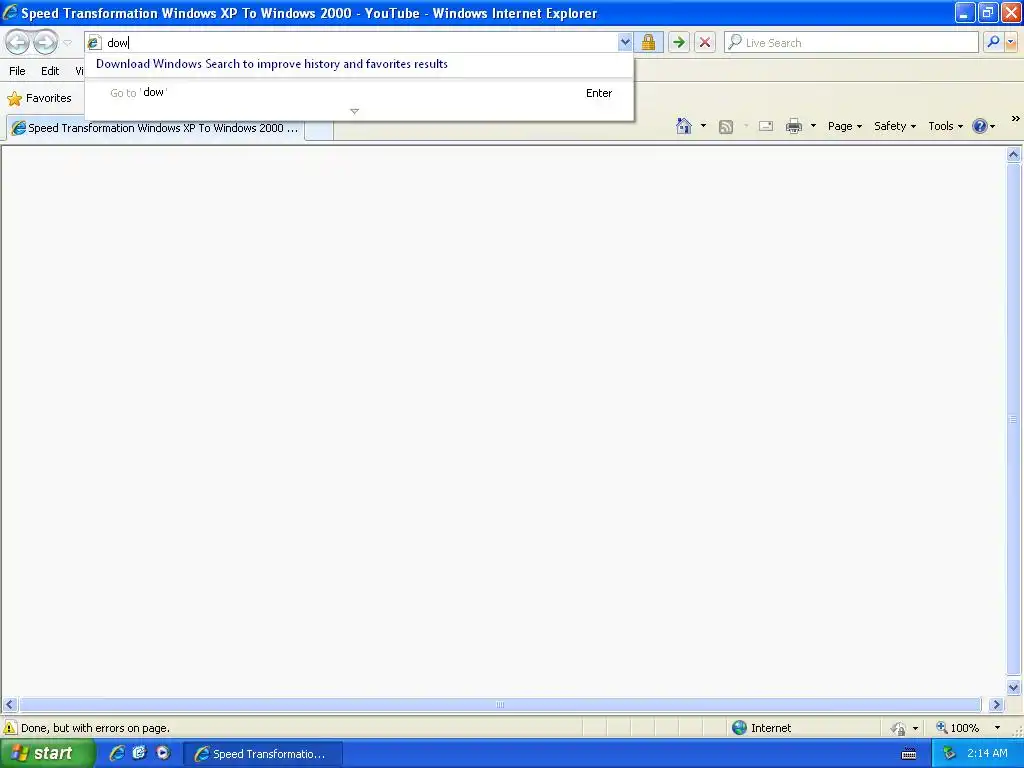Click the Windows start button
1024x768 pixels.
click(x=46, y=754)
